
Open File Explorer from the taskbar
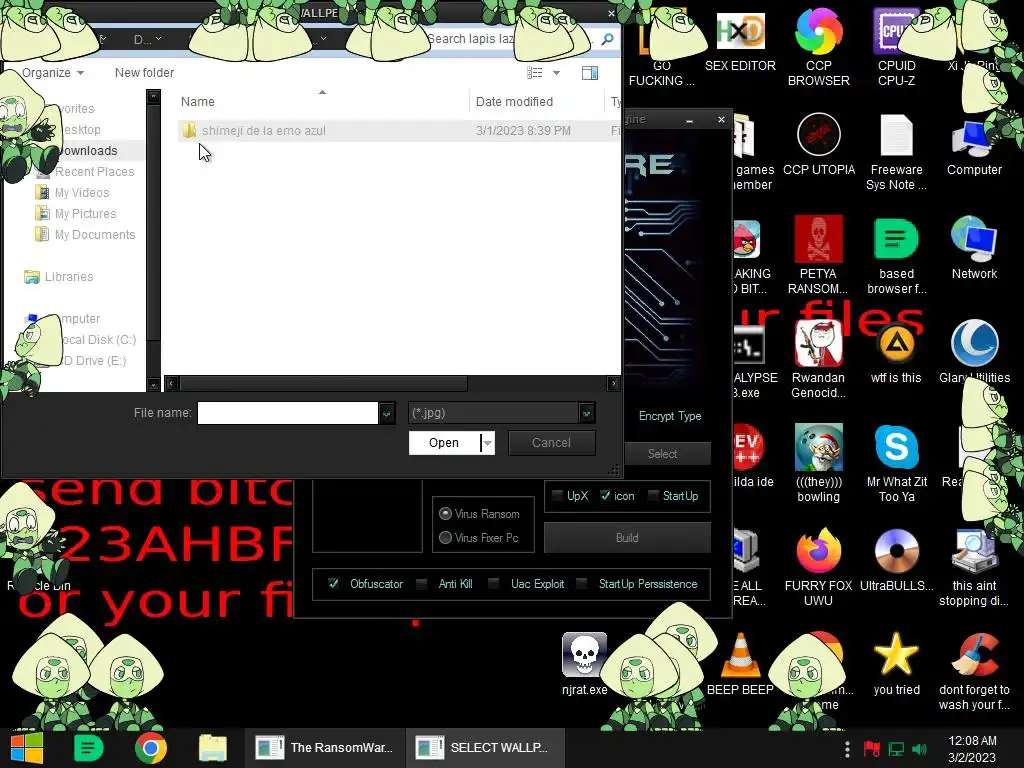point(213,748)
